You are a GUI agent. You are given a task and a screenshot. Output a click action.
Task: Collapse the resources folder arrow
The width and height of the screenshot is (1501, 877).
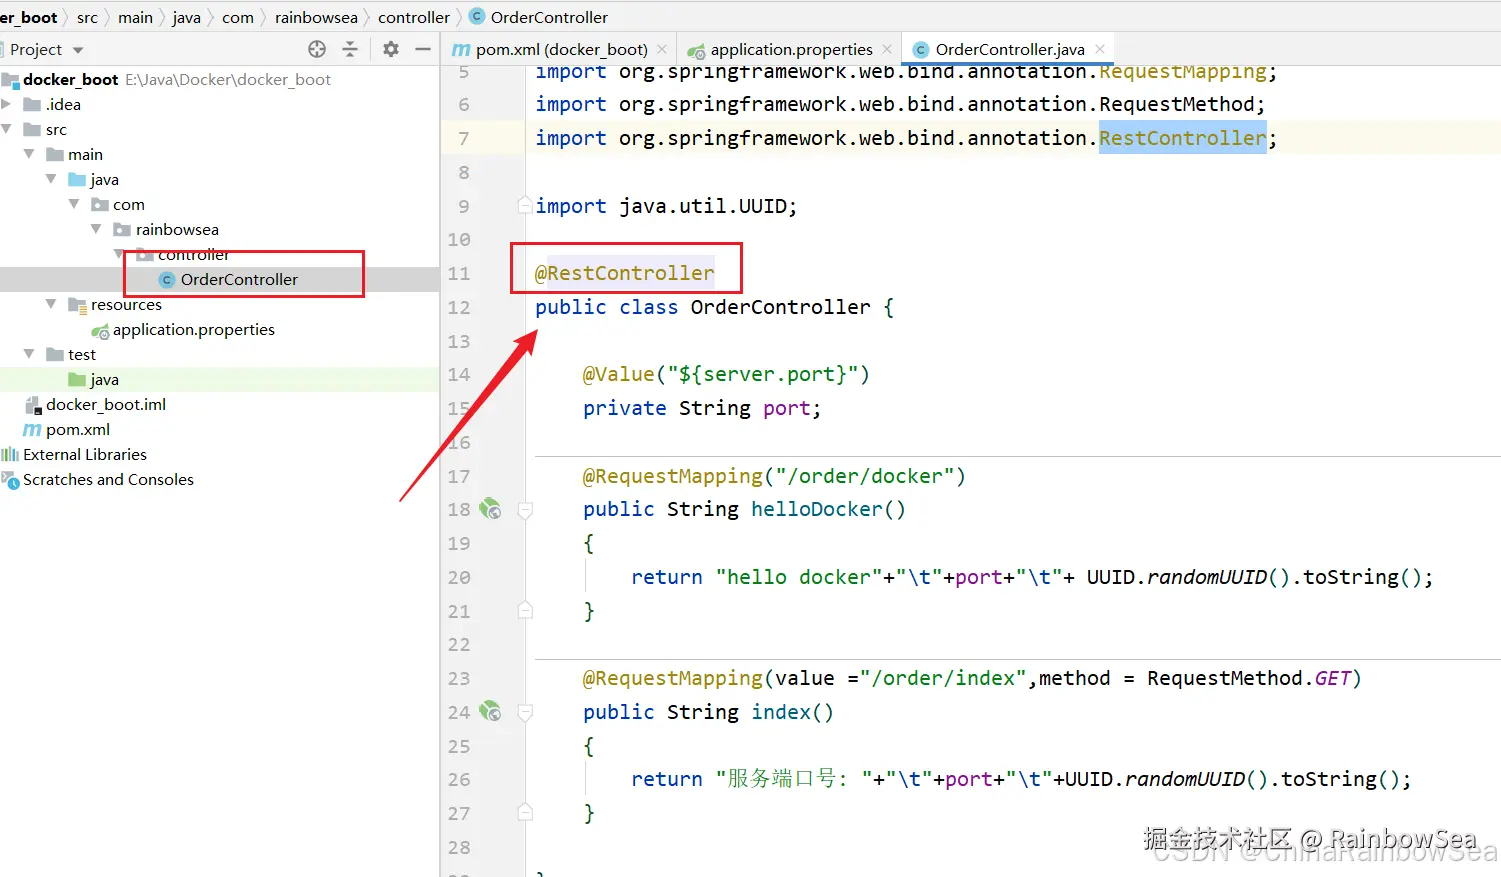pyautogui.click(x=51, y=304)
